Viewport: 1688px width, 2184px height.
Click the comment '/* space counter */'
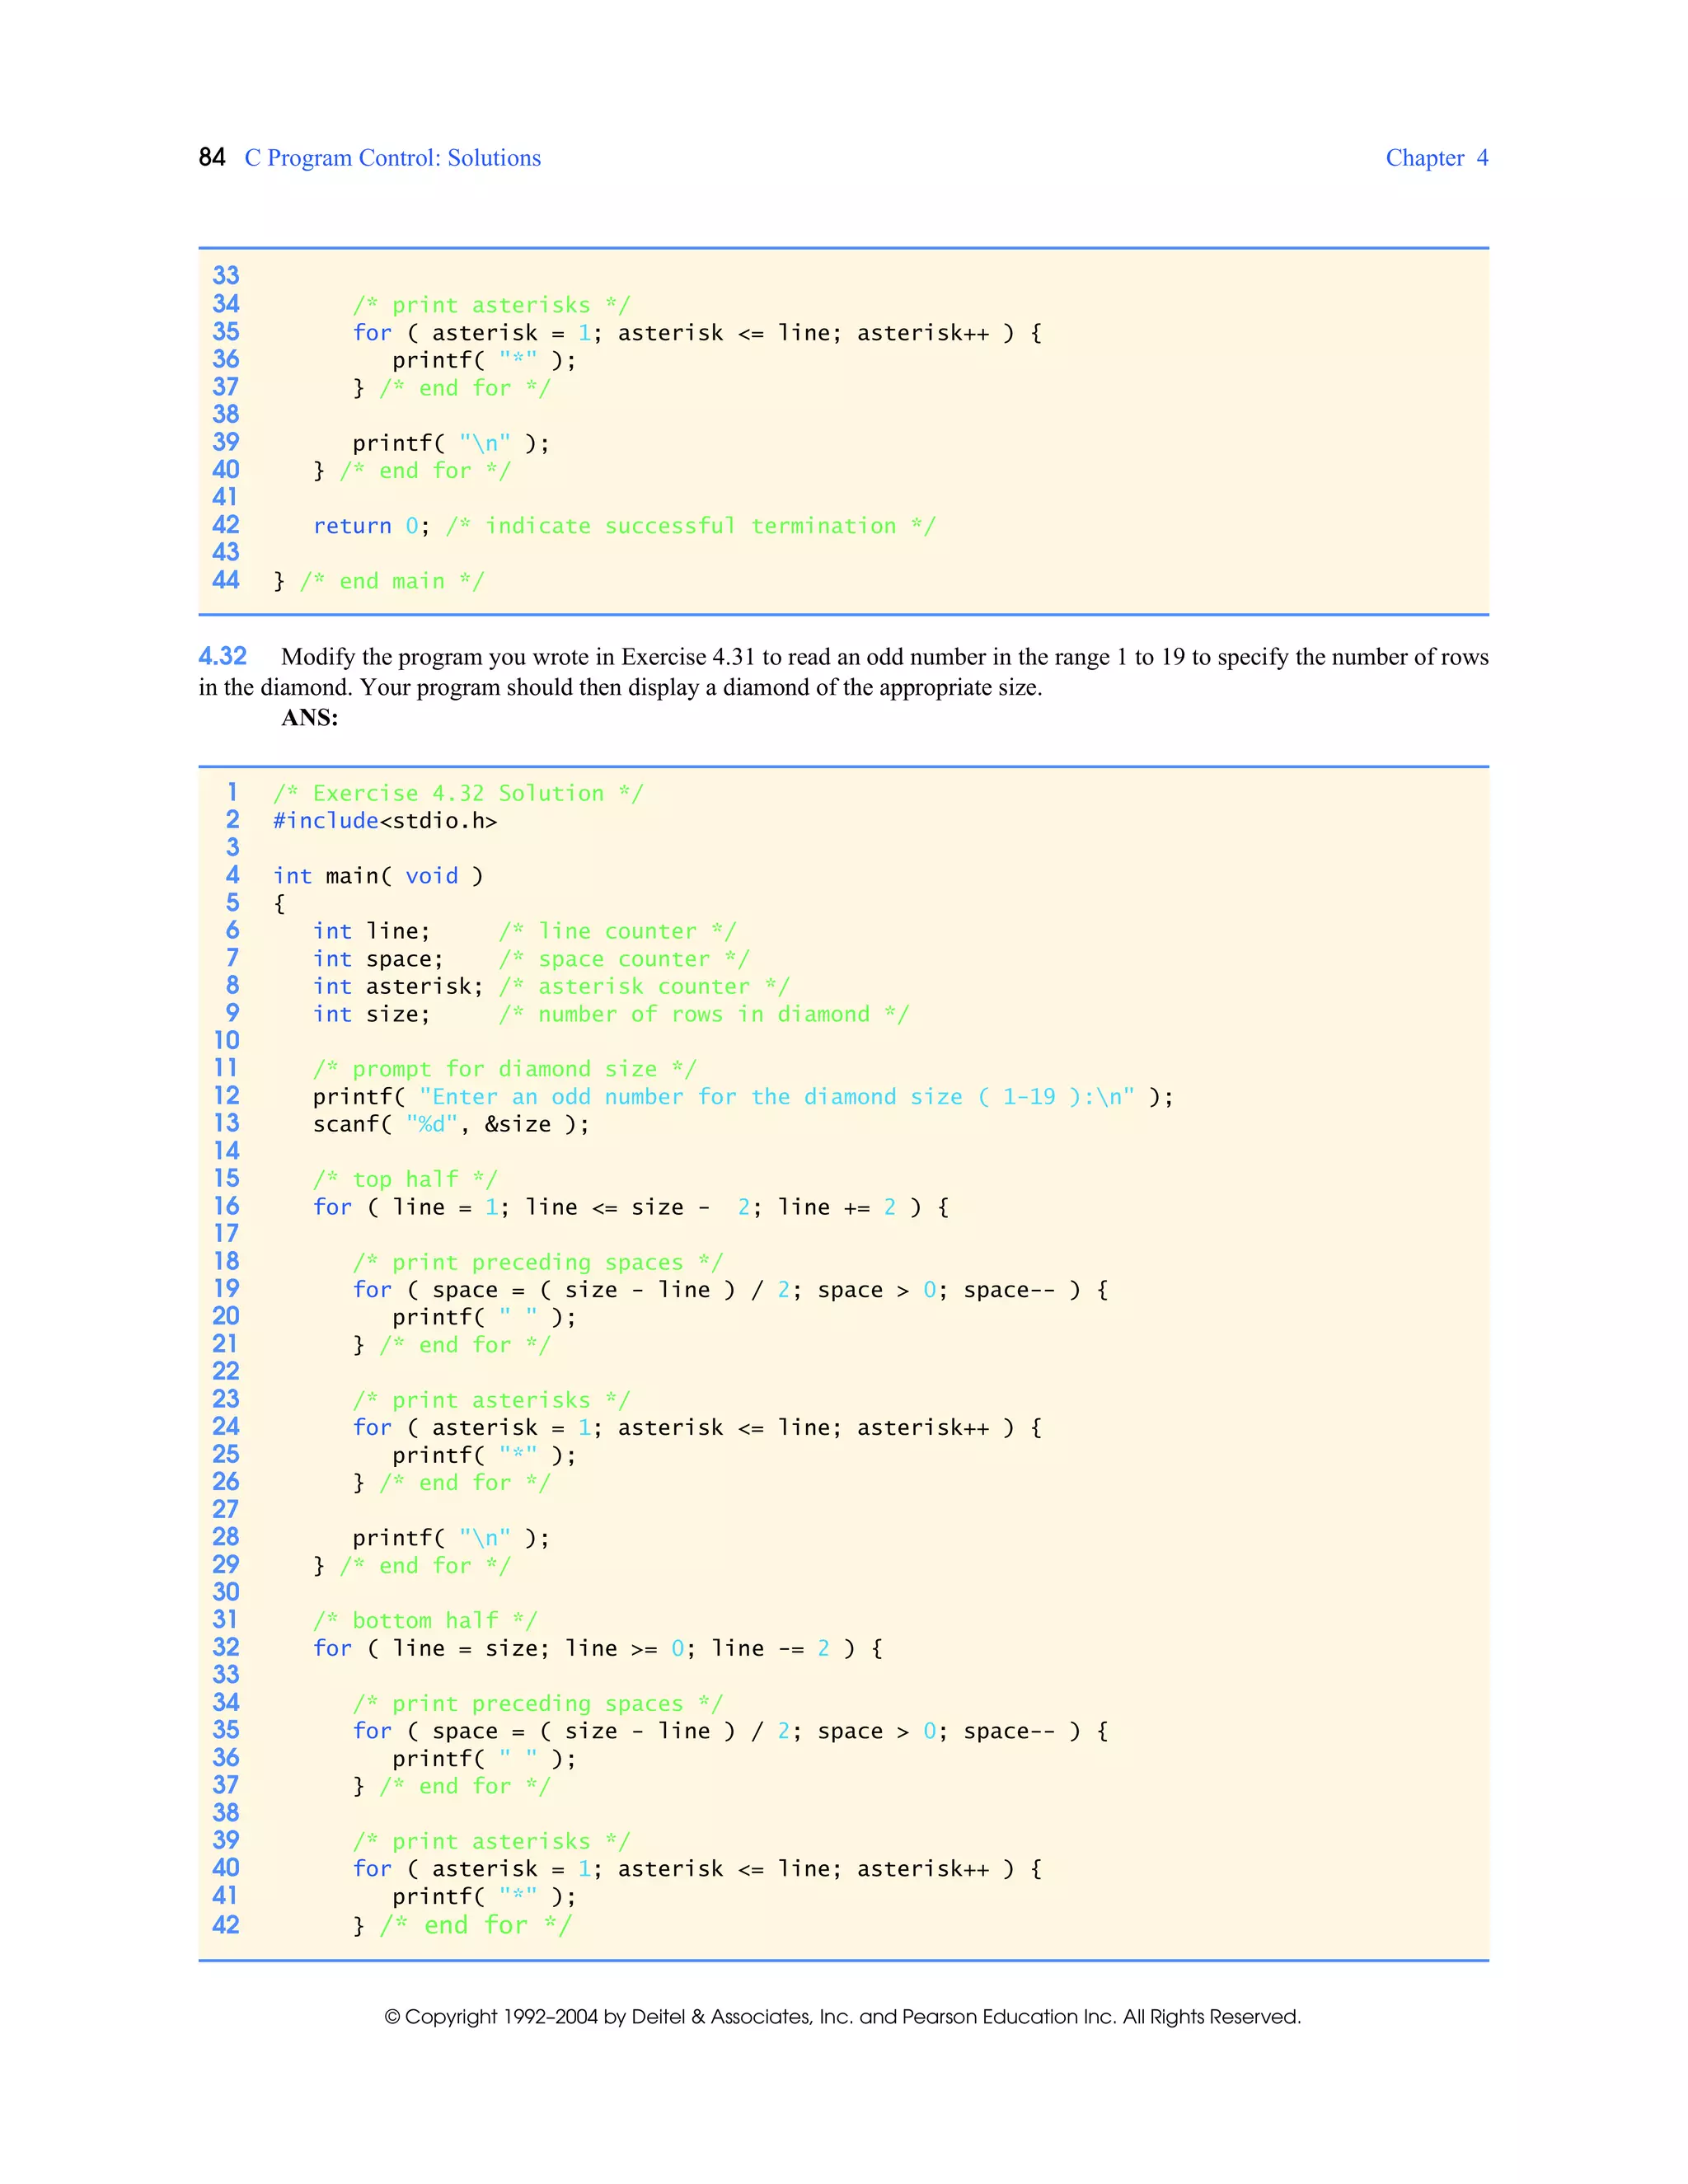[624, 959]
